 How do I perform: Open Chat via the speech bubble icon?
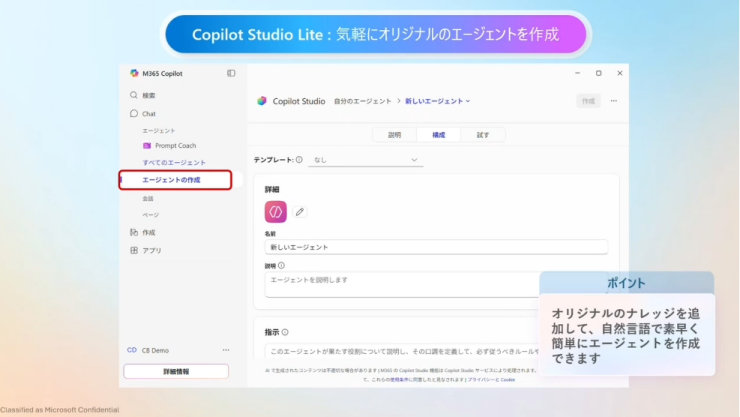click(134, 113)
